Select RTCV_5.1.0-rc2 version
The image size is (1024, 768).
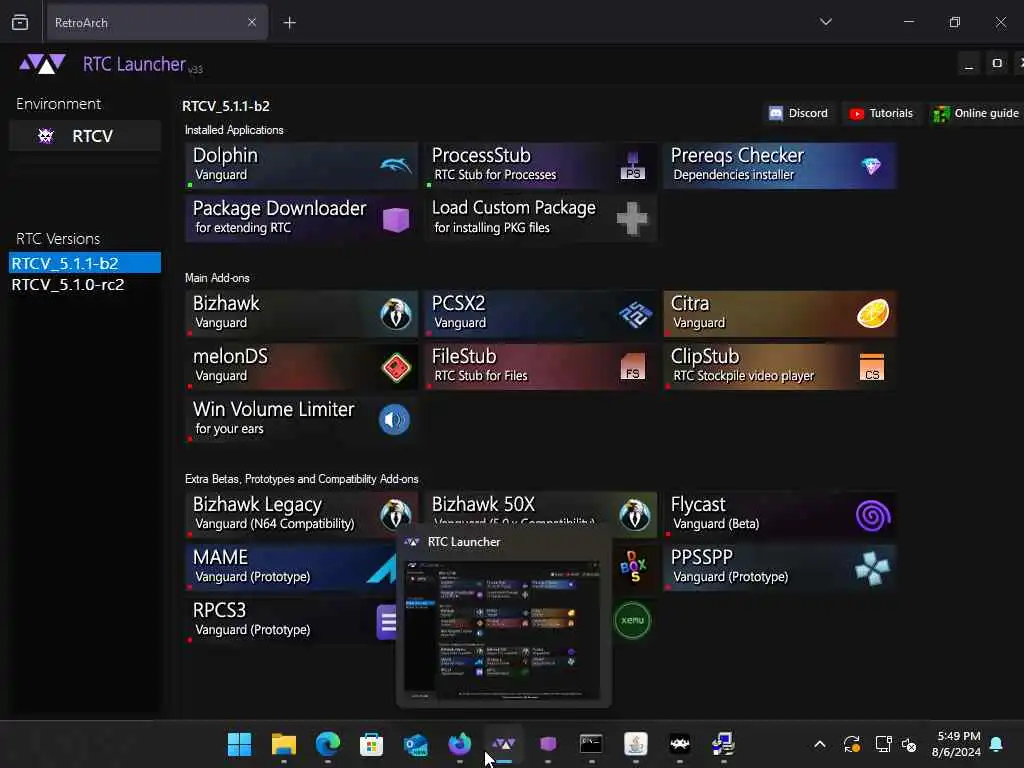(85, 285)
